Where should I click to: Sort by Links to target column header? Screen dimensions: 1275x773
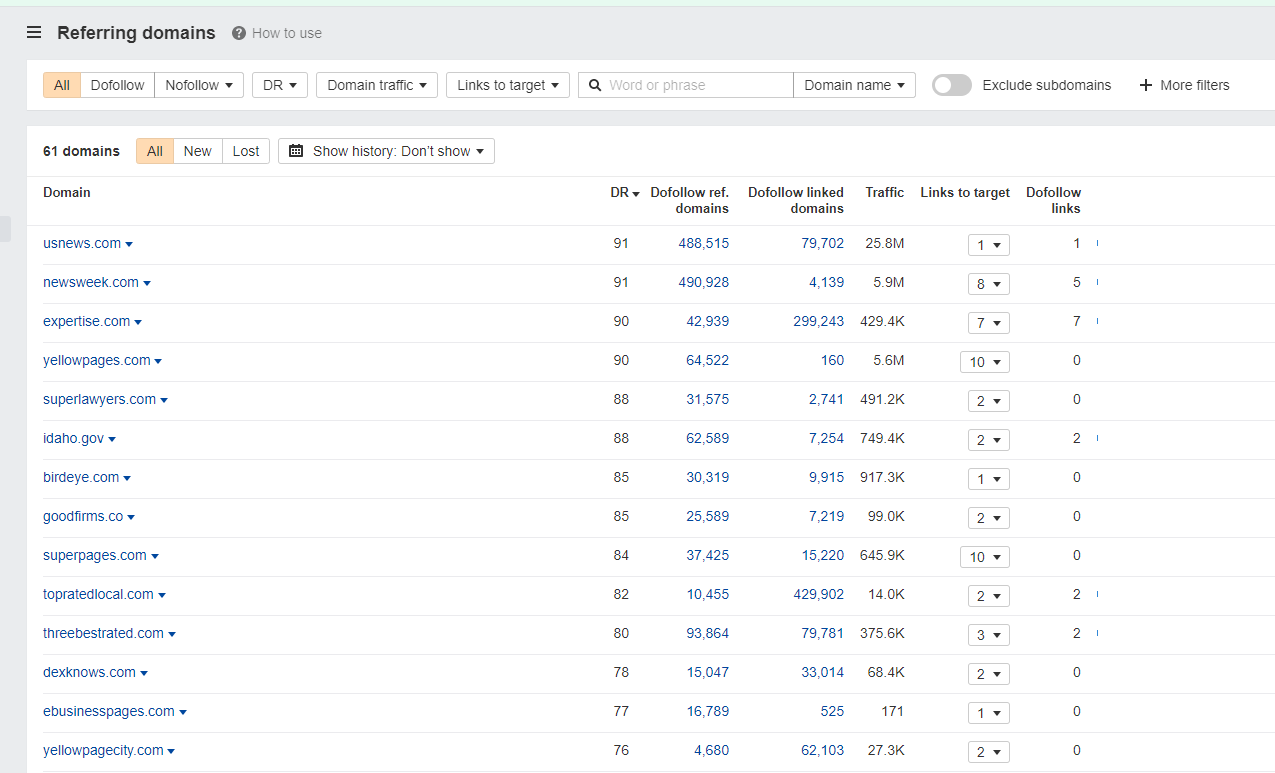[965, 192]
